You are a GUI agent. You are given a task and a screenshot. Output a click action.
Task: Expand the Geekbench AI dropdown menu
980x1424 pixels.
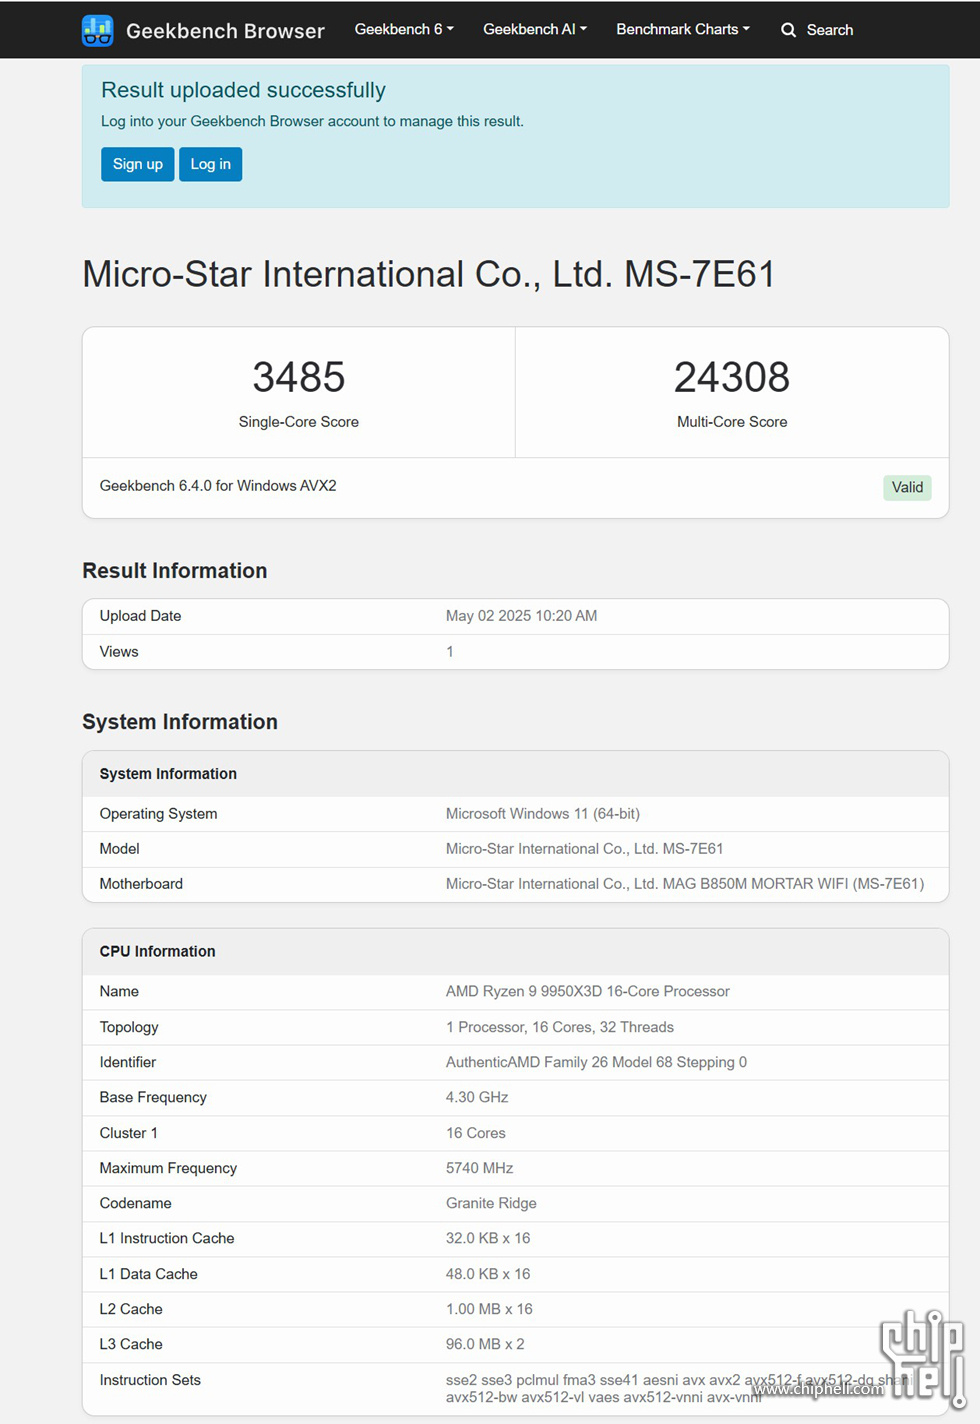point(535,29)
